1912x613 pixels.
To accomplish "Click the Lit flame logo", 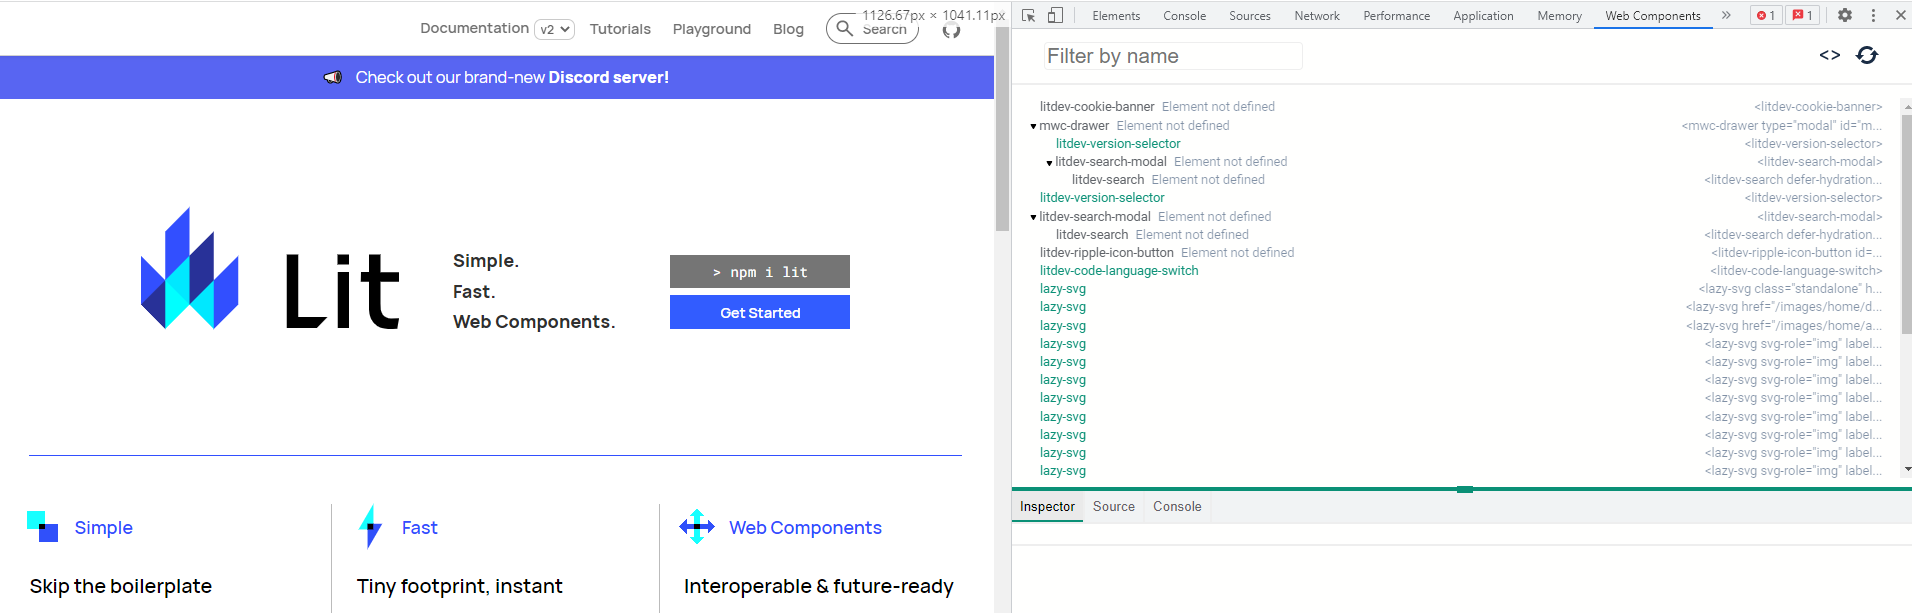I will (190, 268).
